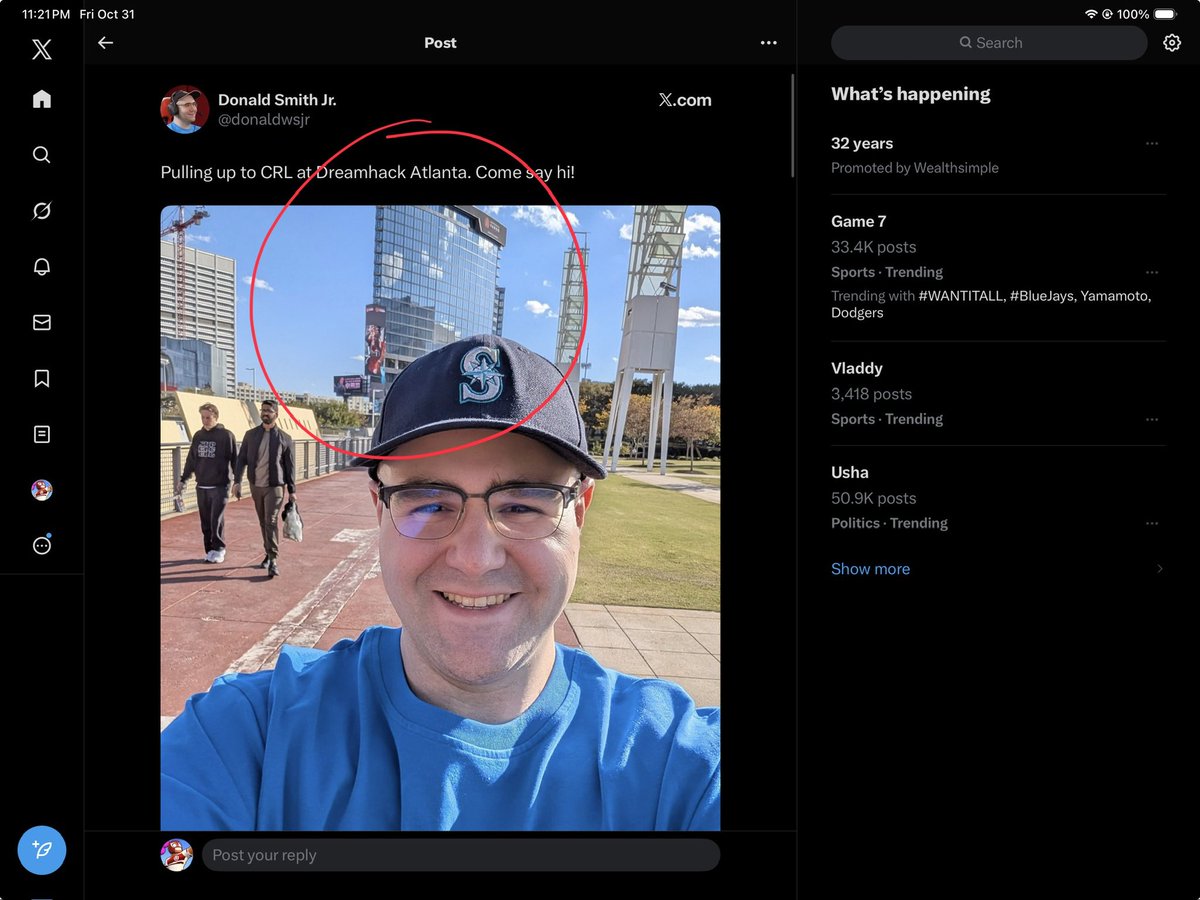The width and height of the screenshot is (1200, 900).
Task: Tap the Fri Oct 31 date
Action: (x=107, y=15)
